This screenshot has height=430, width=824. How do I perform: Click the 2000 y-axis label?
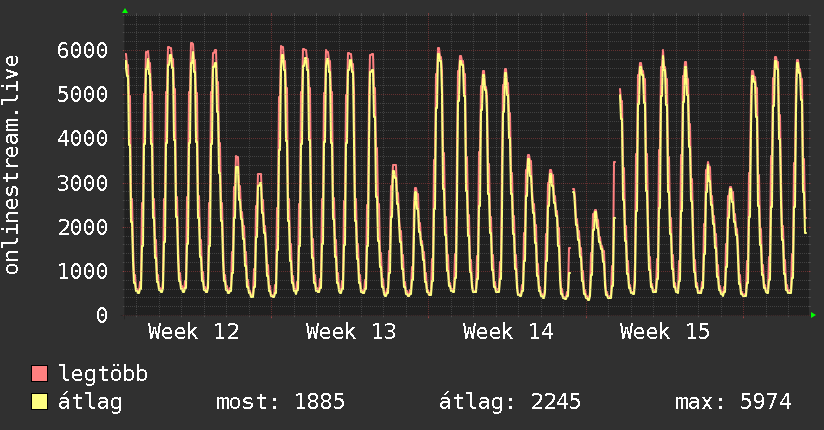tap(83, 228)
